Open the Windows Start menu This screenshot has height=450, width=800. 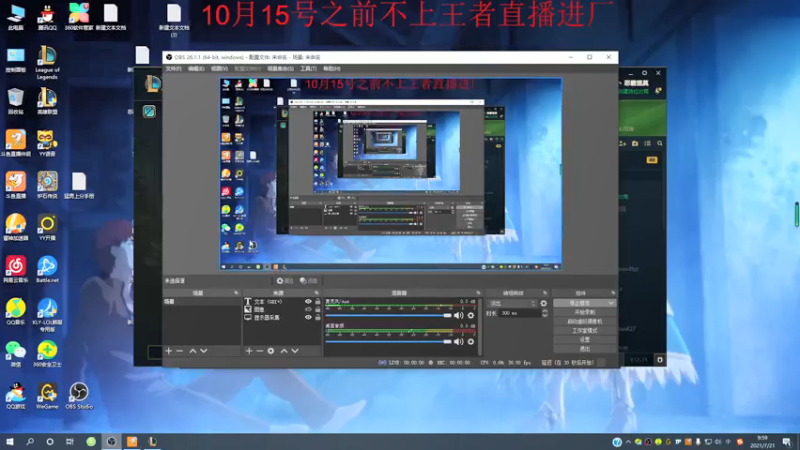[10, 442]
